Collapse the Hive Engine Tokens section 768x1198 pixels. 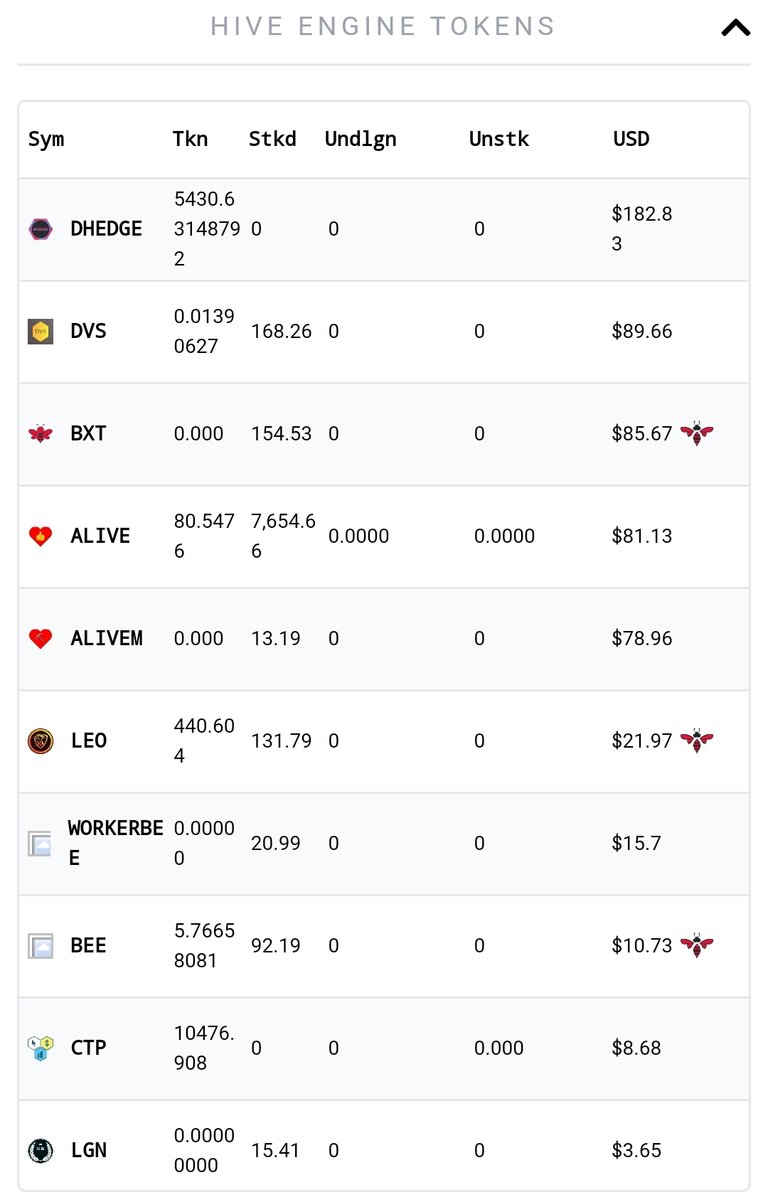[x=735, y=28]
